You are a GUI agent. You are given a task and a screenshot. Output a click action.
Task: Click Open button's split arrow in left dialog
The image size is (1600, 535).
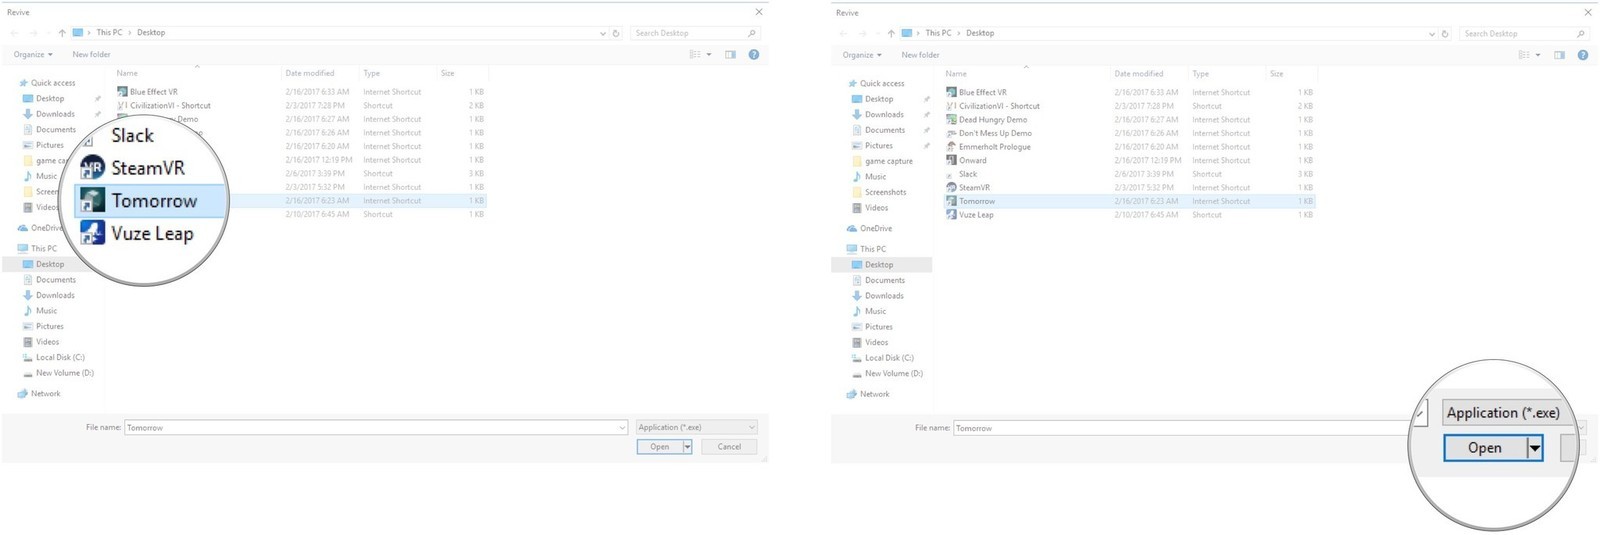(687, 447)
